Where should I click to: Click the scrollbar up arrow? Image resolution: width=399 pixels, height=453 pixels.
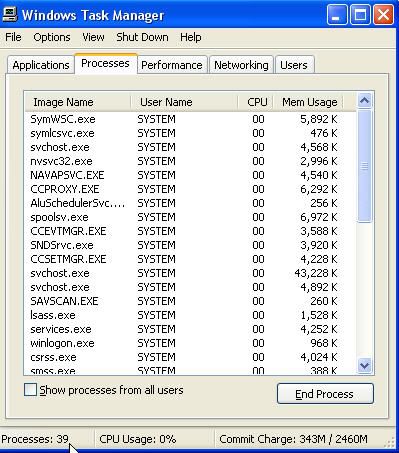[x=364, y=100]
